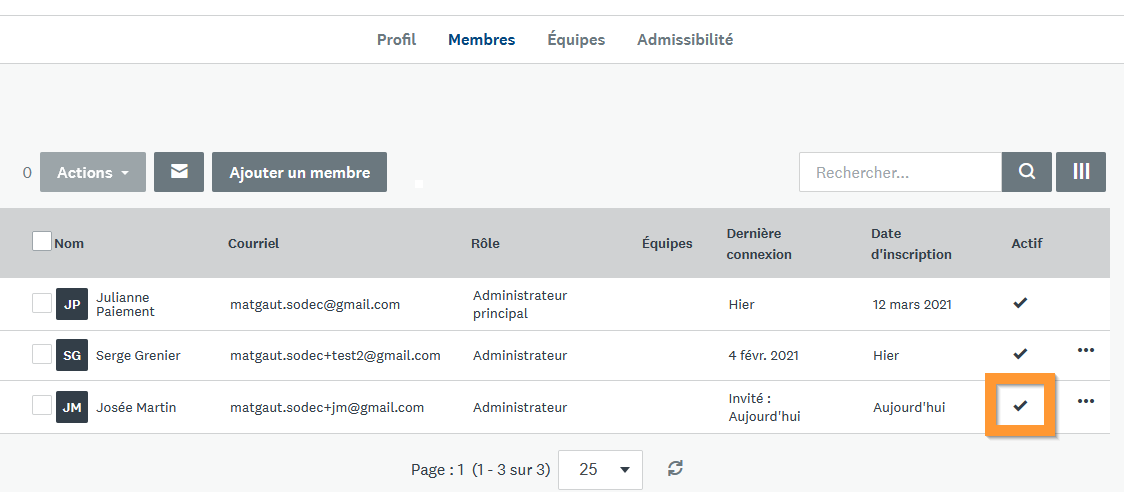Click the refresh icon beside pagination

click(x=676, y=468)
